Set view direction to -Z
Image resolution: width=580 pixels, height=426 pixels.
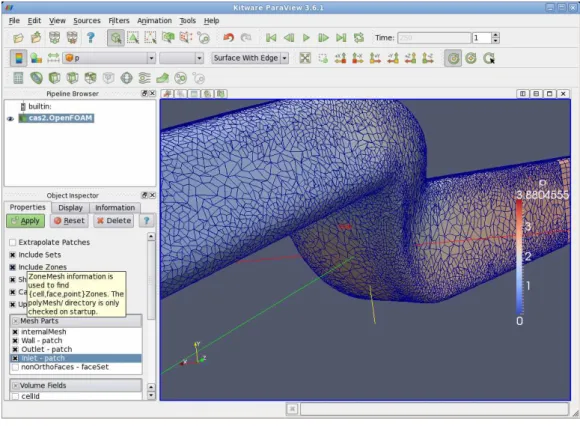(x=428, y=58)
